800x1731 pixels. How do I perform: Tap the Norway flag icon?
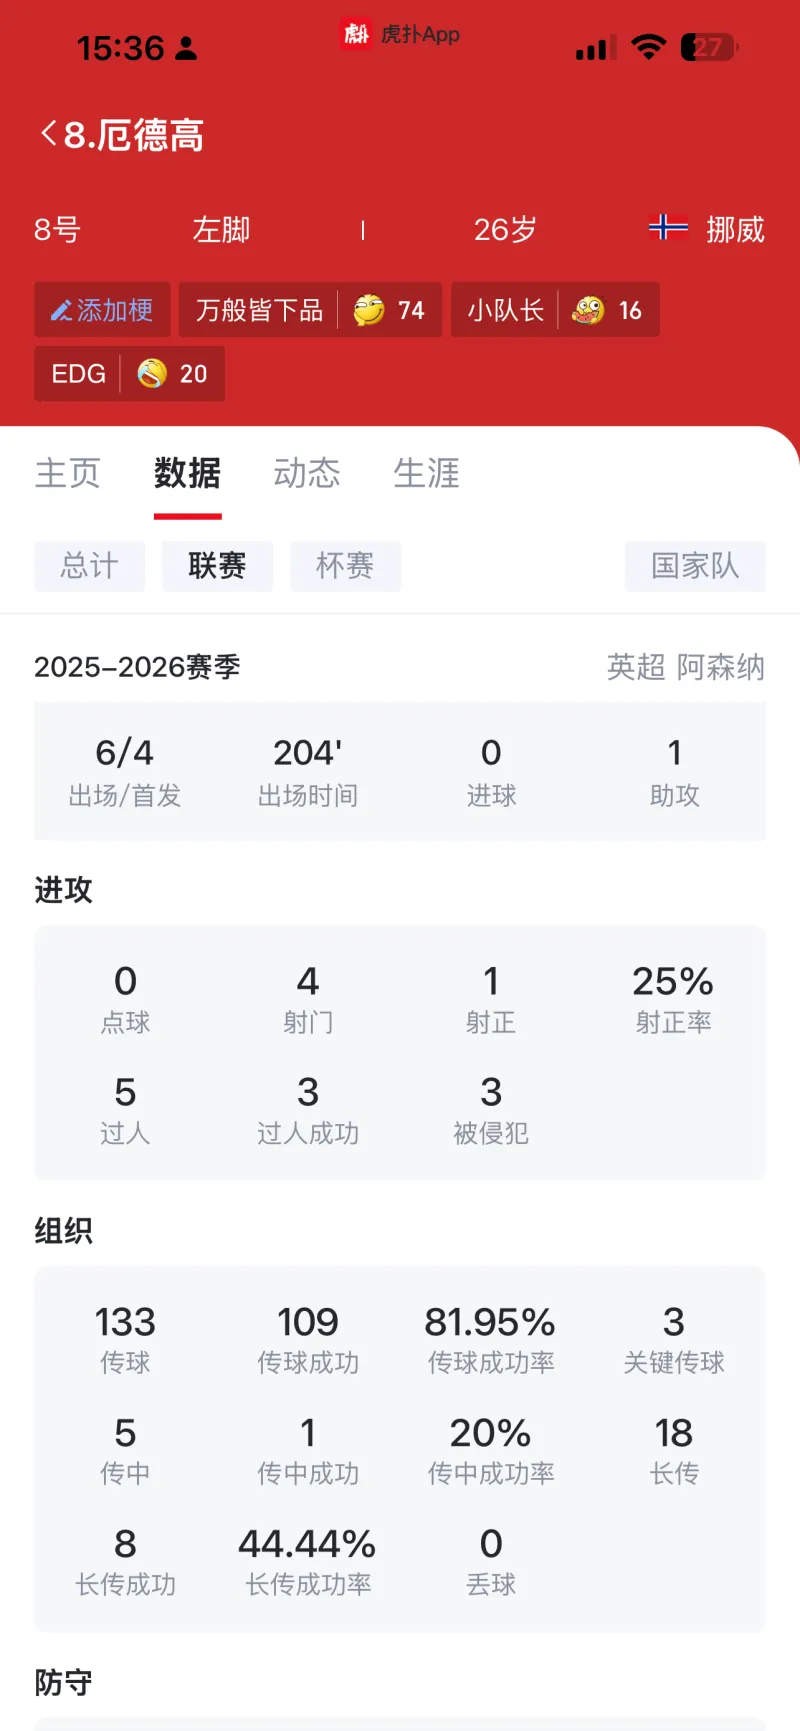(668, 229)
